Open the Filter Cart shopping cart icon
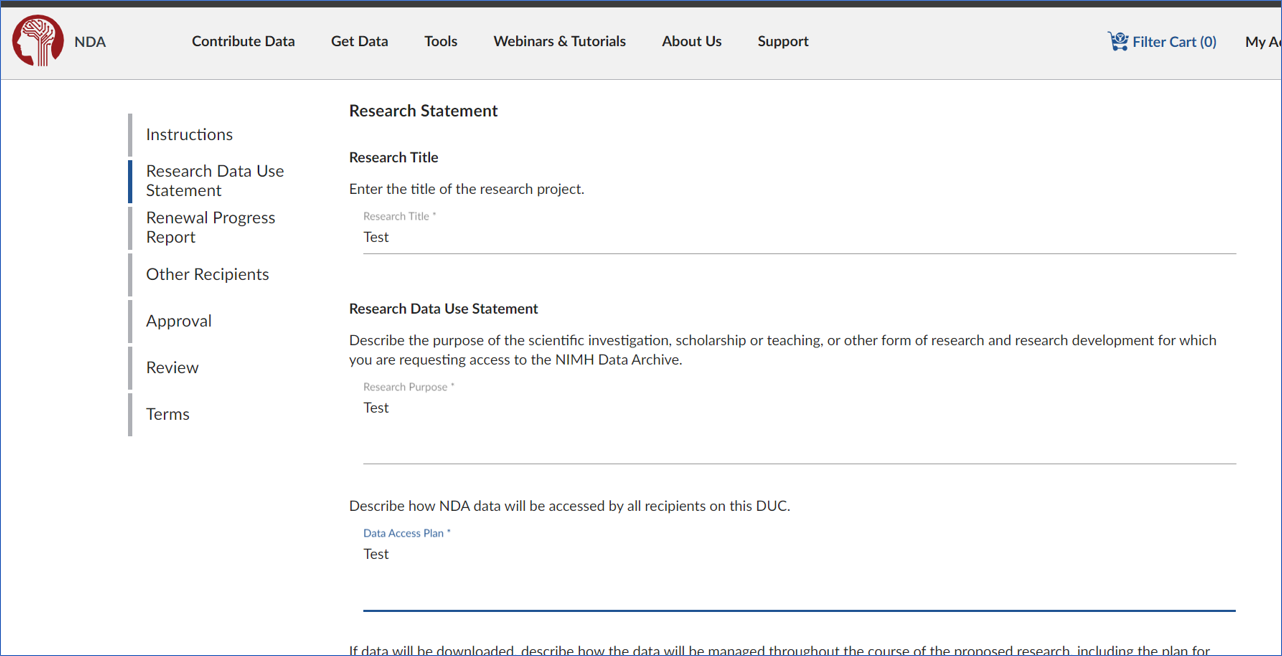This screenshot has width=1282, height=656. pyautogui.click(x=1118, y=41)
